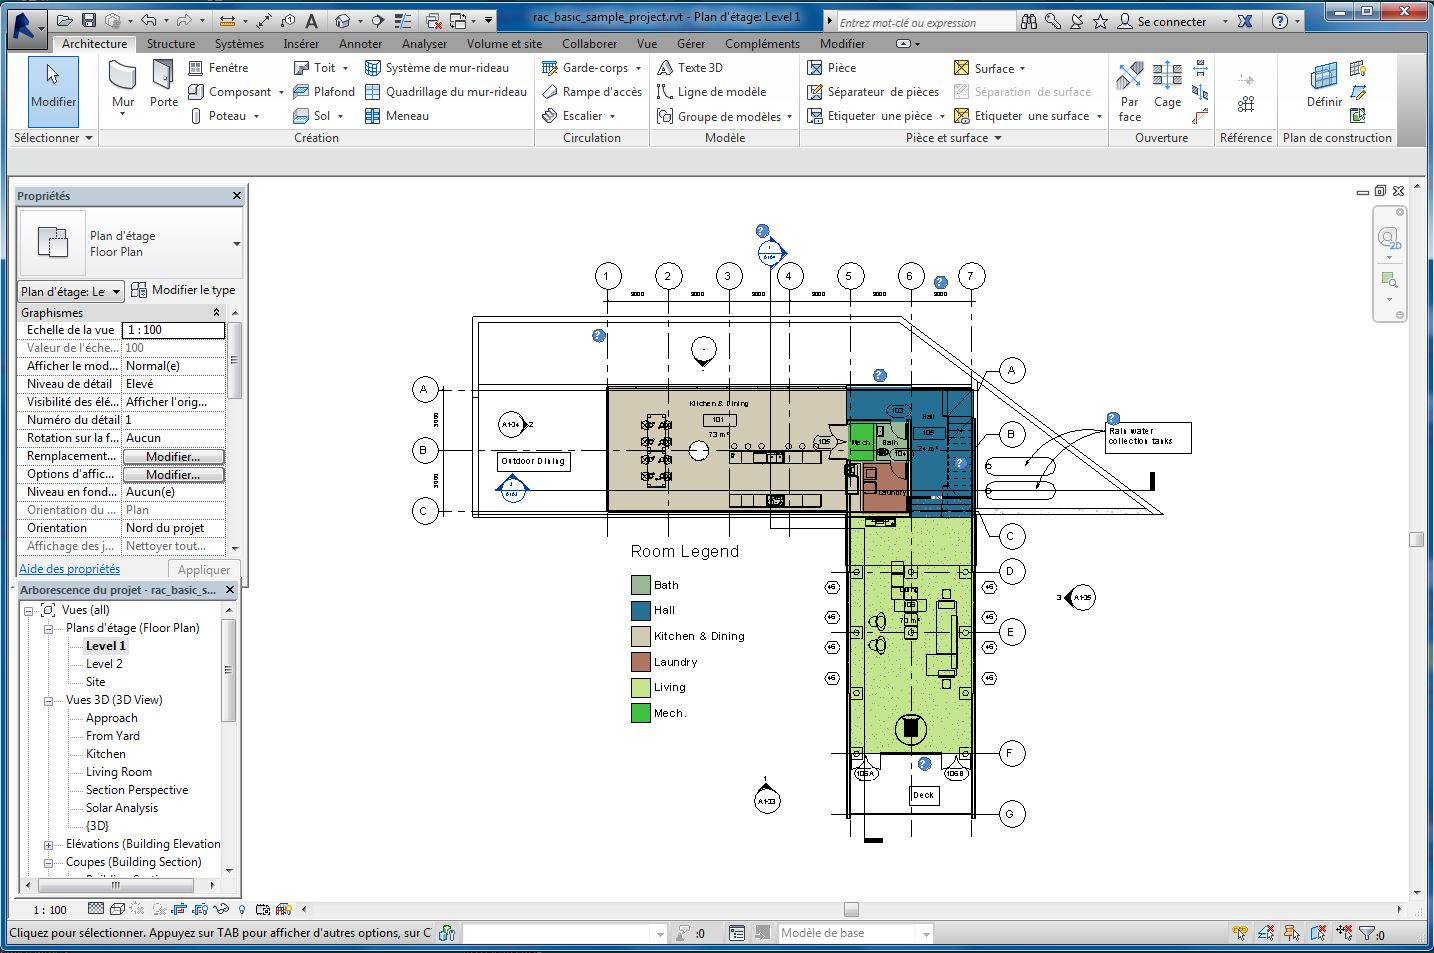Collapse the Vues 3D tree node
The height and width of the screenshot is (953, 1434).
(48, 700)
